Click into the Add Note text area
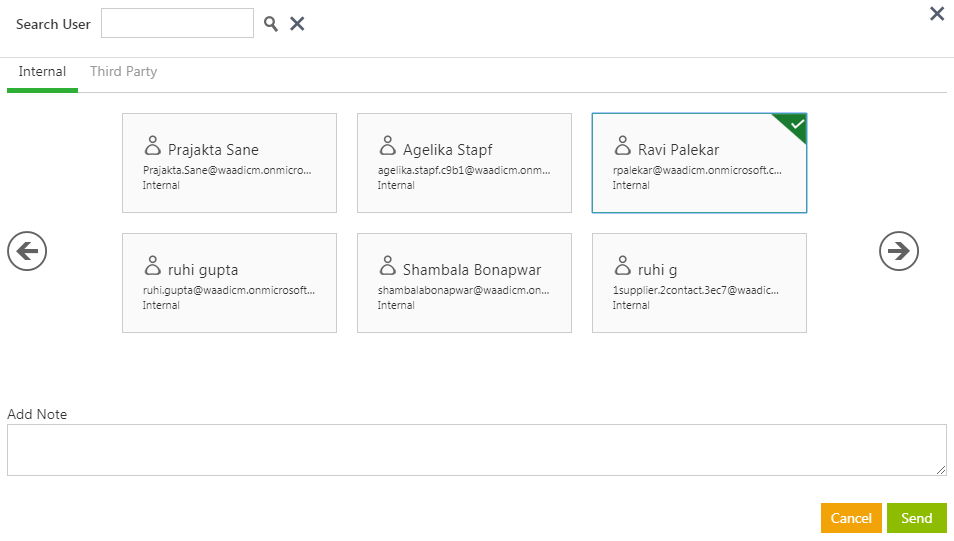The height and width of the screenshot is (541, 954). [476, 450]
